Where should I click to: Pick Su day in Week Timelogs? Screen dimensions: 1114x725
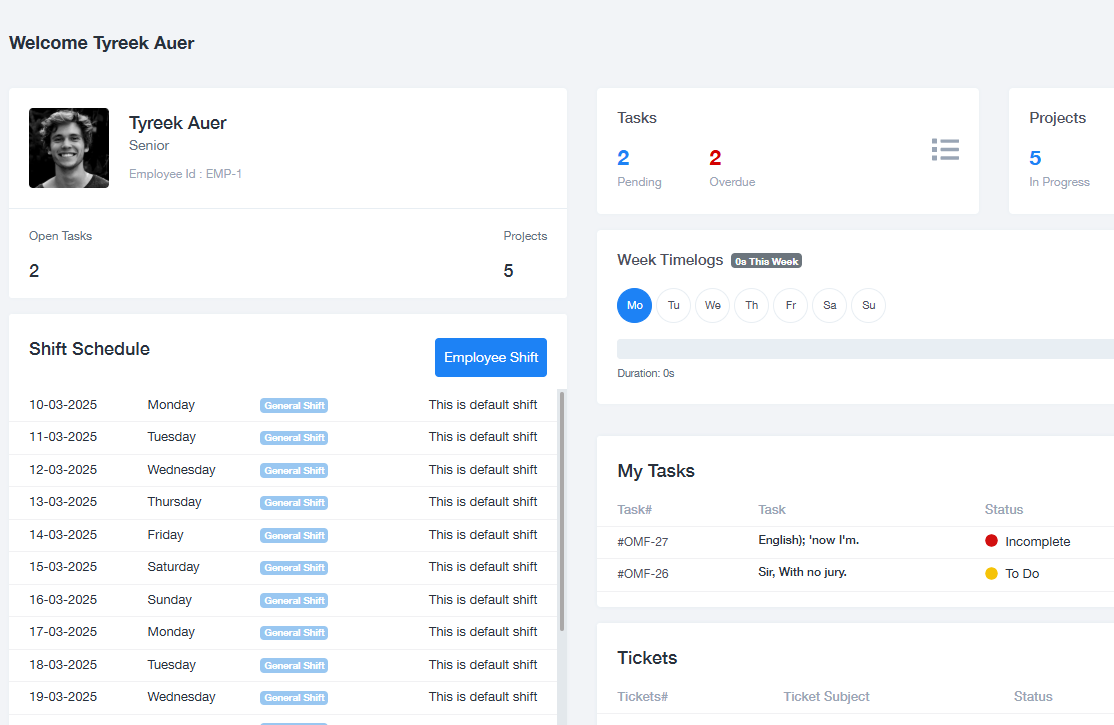(868, 305)
